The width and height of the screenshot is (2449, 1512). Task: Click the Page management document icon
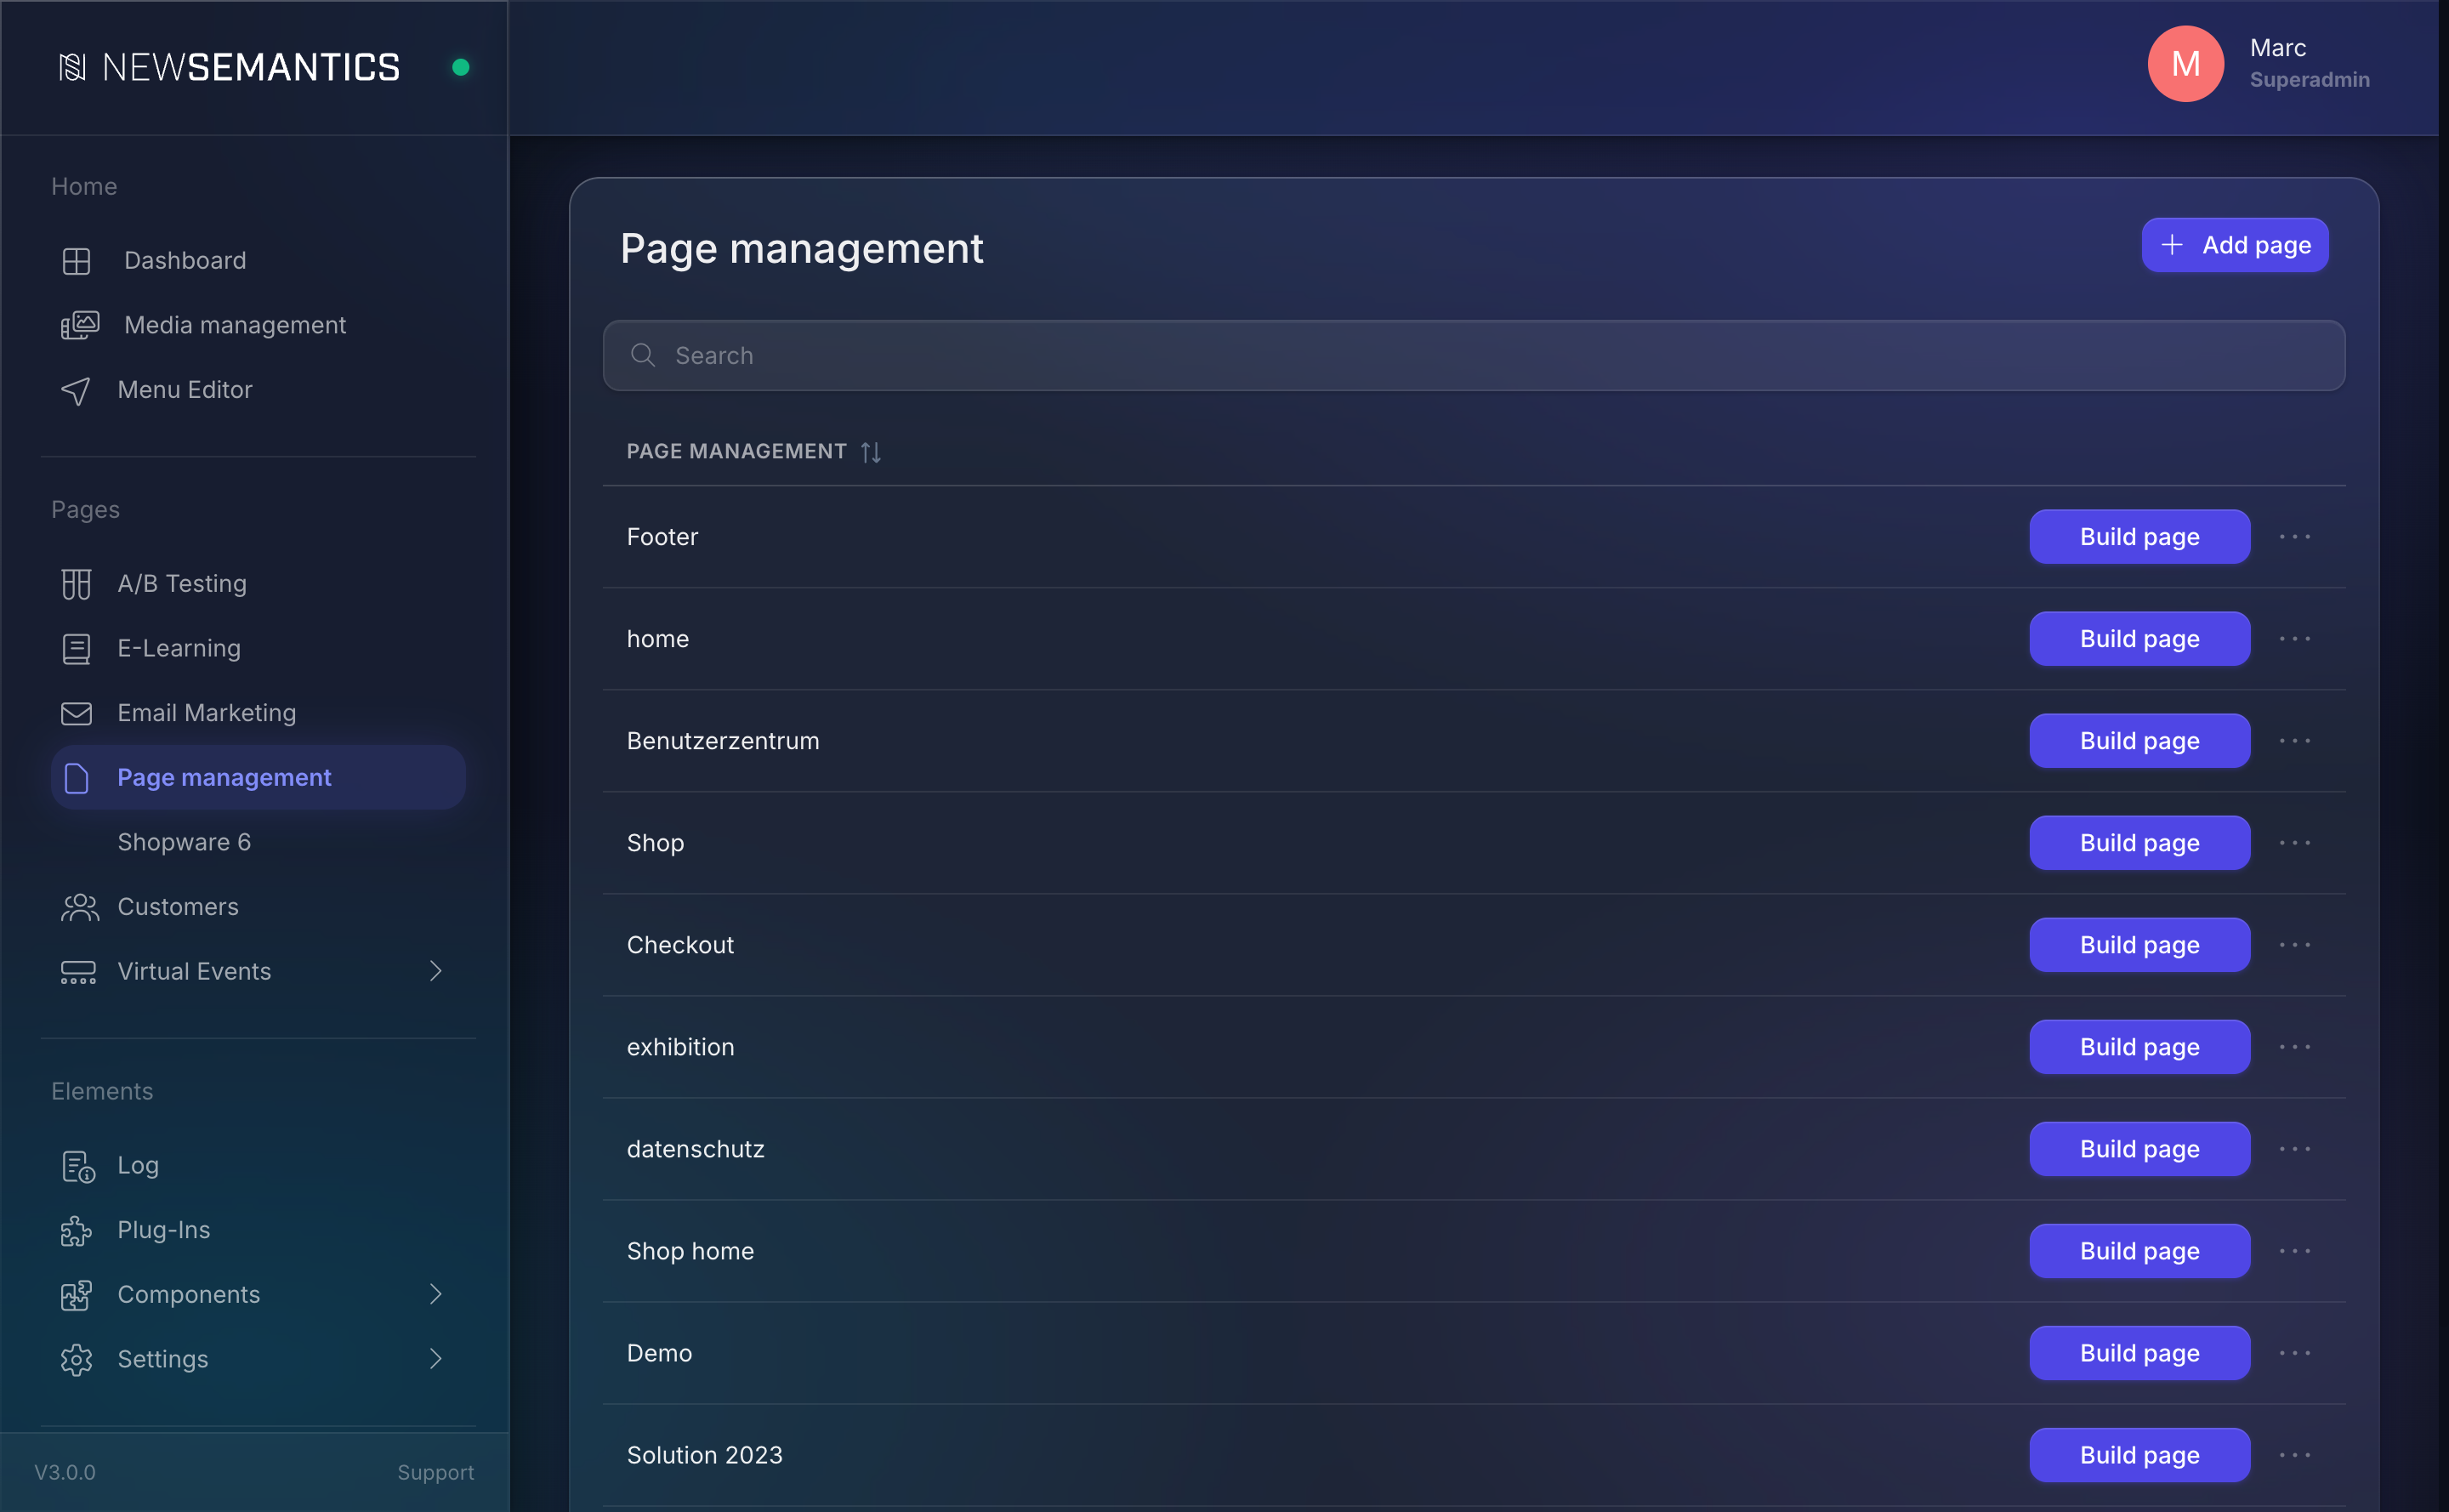tap(76, 778)
